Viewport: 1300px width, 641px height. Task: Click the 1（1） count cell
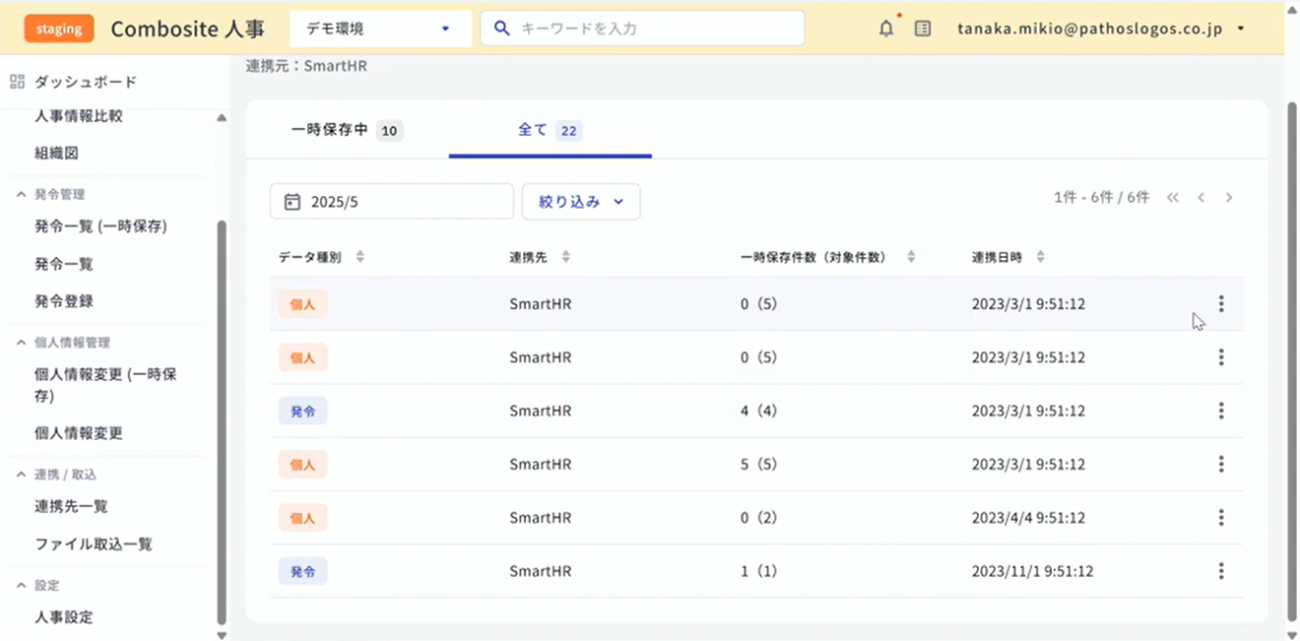point(758,572)
